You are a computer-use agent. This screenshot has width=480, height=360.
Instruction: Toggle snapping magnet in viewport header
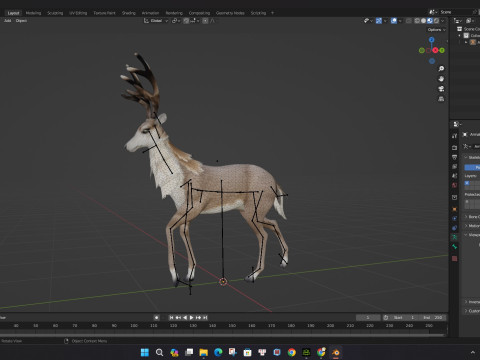click(x=186, y=21)
